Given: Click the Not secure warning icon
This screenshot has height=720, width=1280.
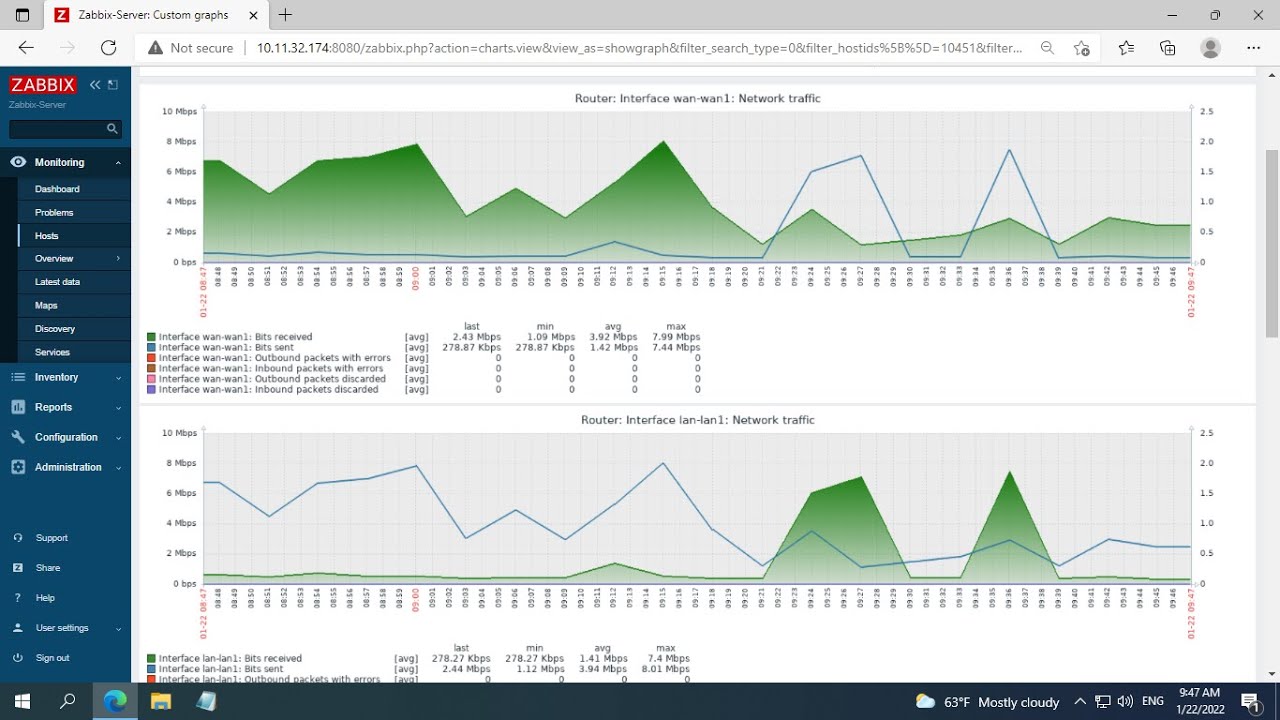Looking at the screenshot, I should tap(155, 48).
